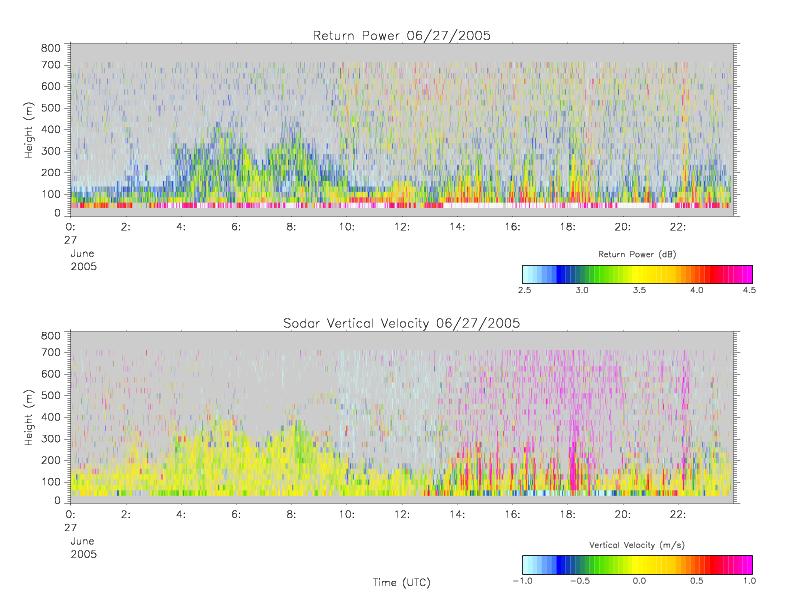Click the 500 height tick in Return Power plot
791x611 pixels.
tap(50, 108)
